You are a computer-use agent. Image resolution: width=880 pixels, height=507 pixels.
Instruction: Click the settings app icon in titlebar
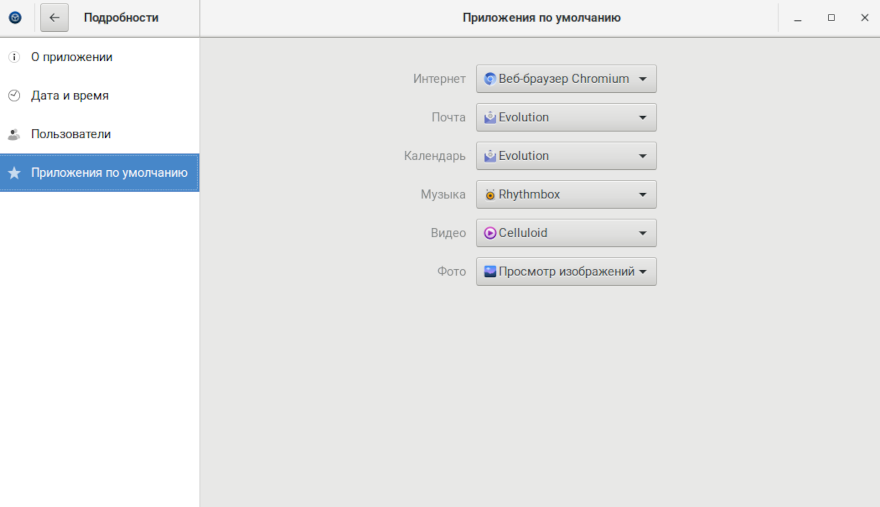15,17
